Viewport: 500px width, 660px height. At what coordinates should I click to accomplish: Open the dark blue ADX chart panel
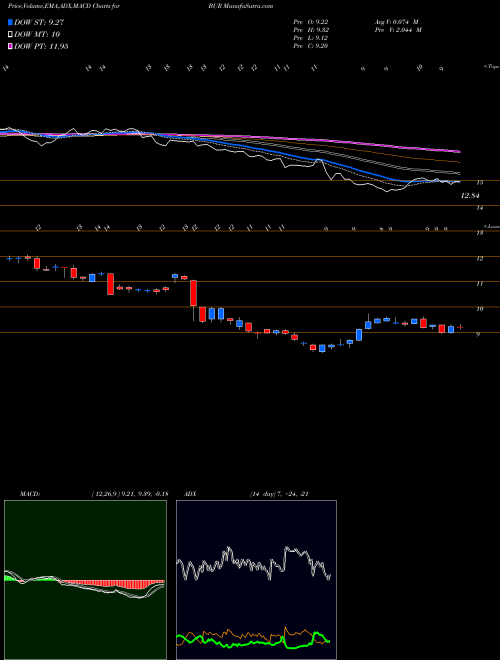click(x=256, y=580)
